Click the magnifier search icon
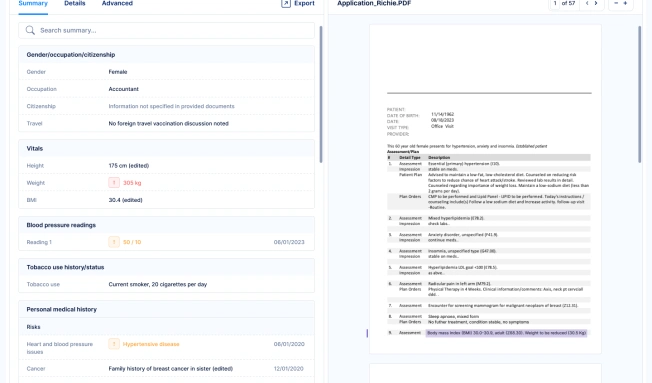The image size is (652, 383). coord(30,30)
